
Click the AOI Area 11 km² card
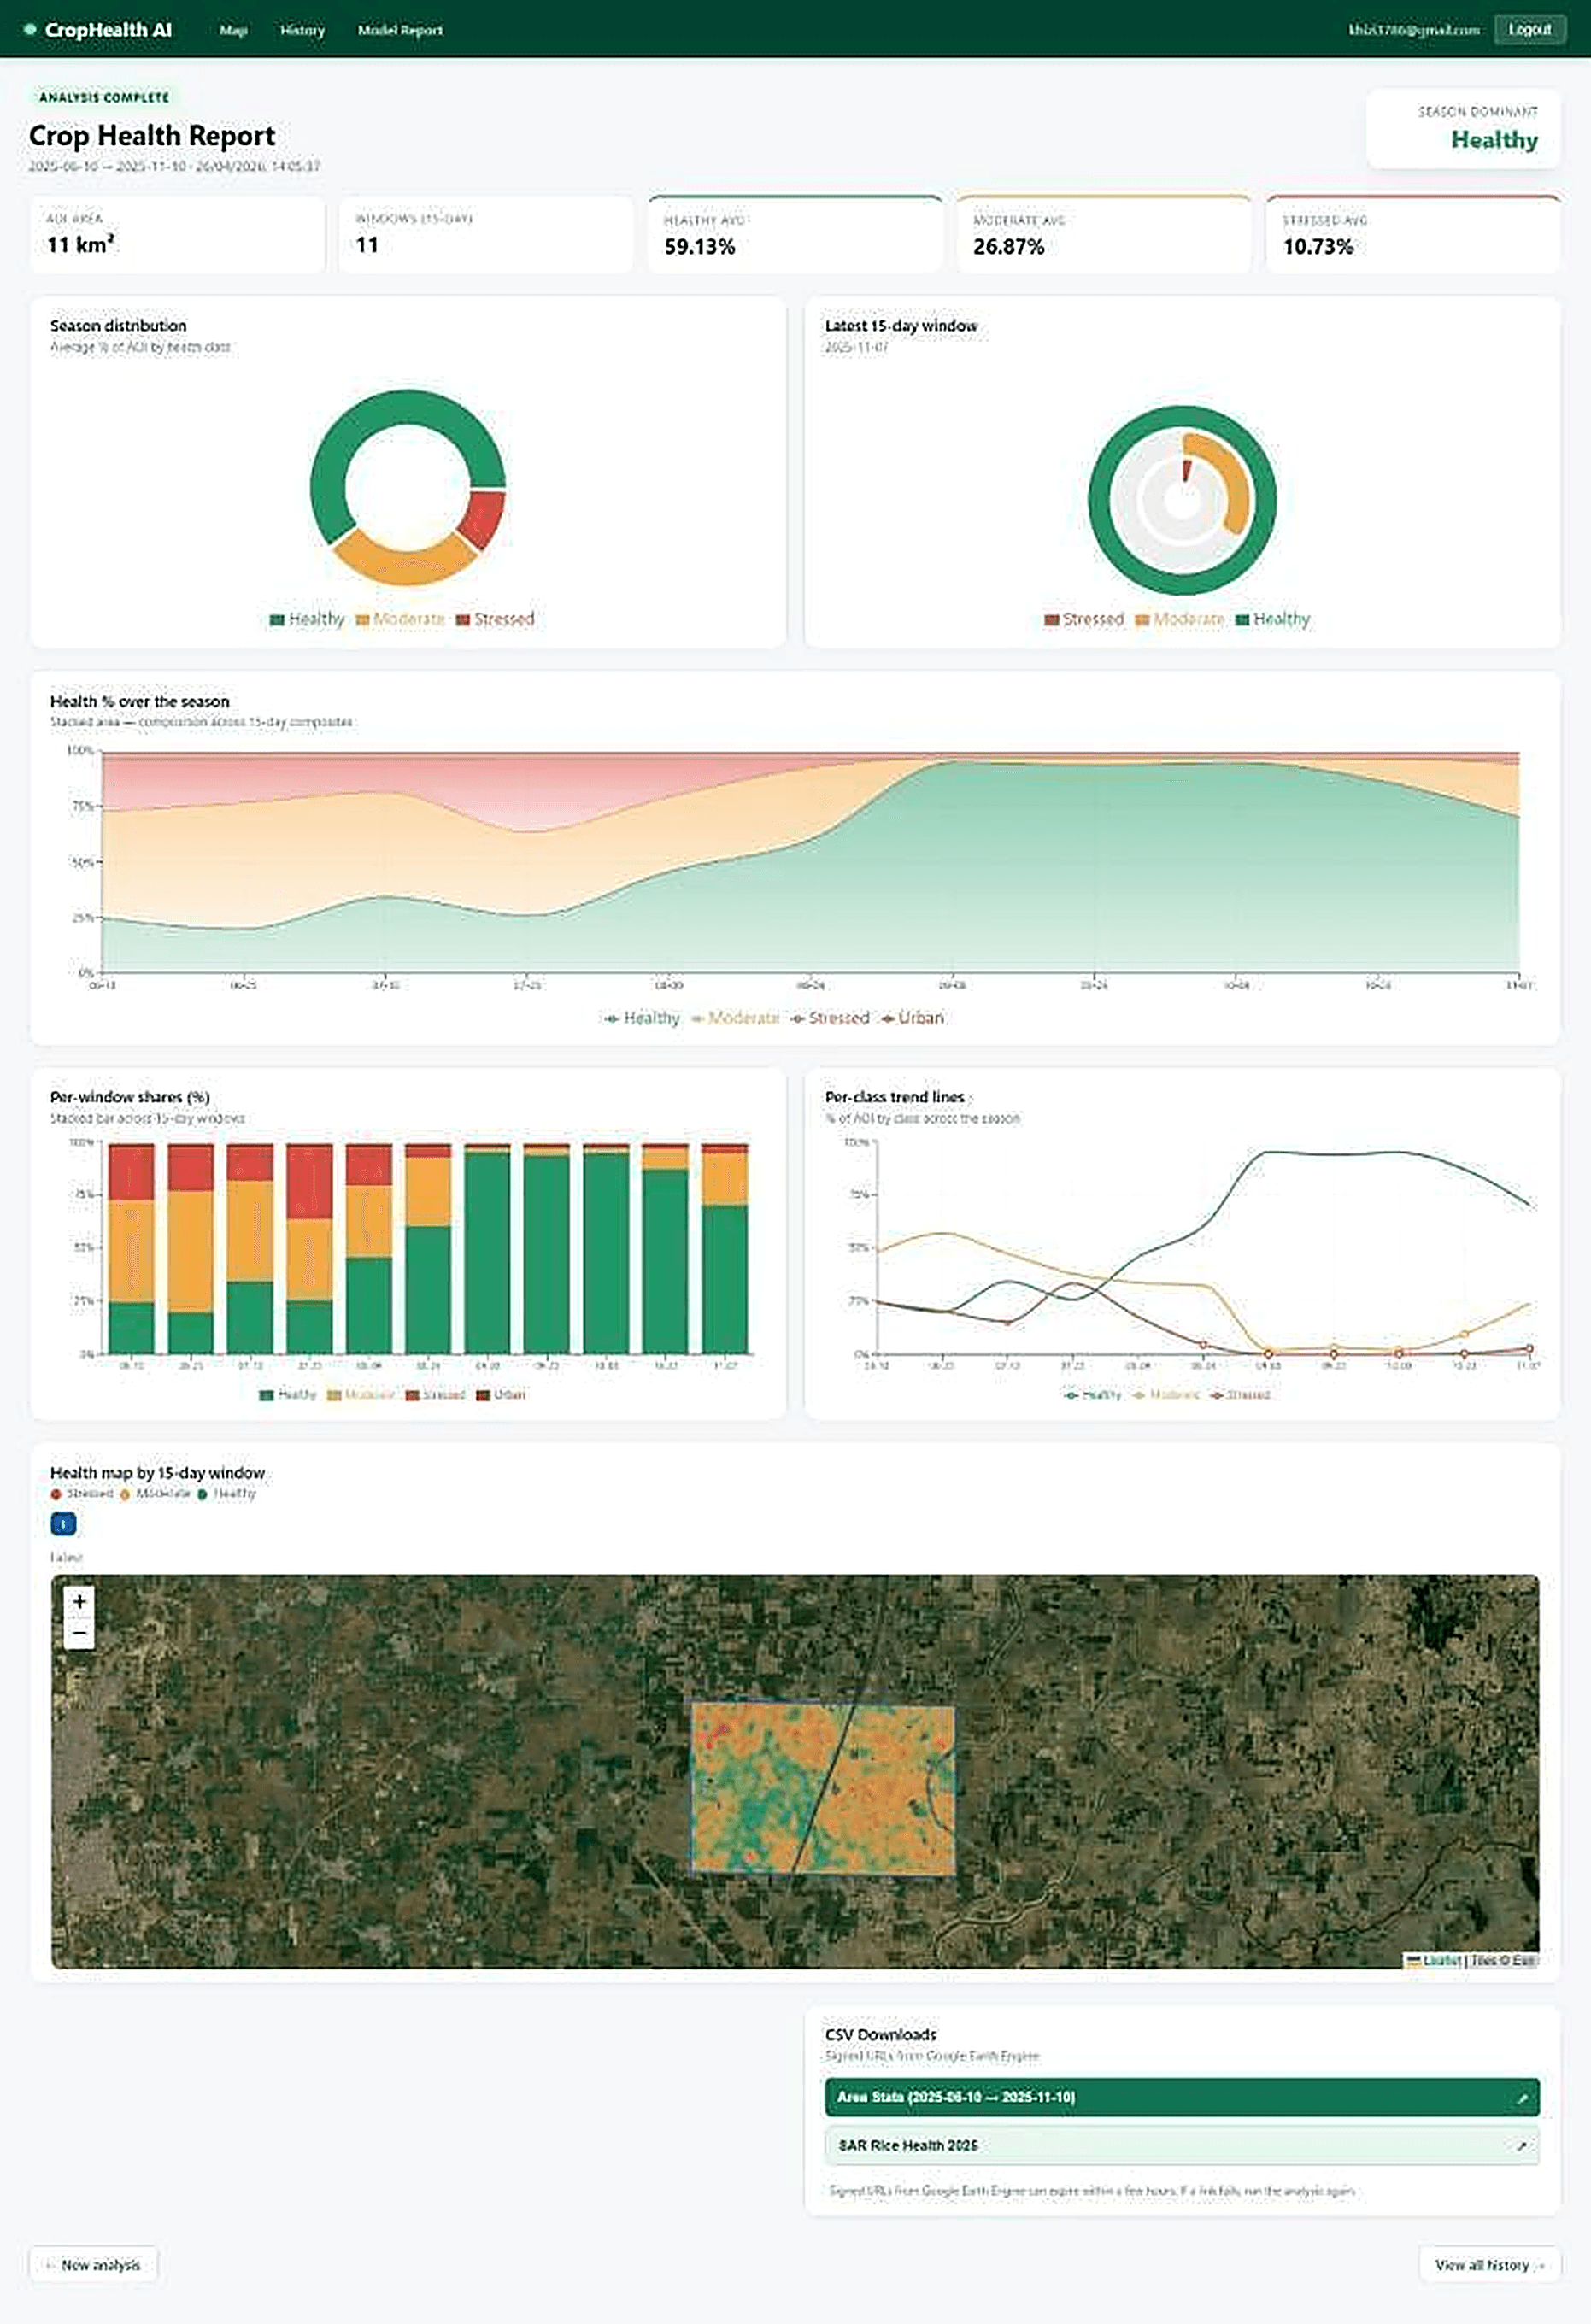177,234
